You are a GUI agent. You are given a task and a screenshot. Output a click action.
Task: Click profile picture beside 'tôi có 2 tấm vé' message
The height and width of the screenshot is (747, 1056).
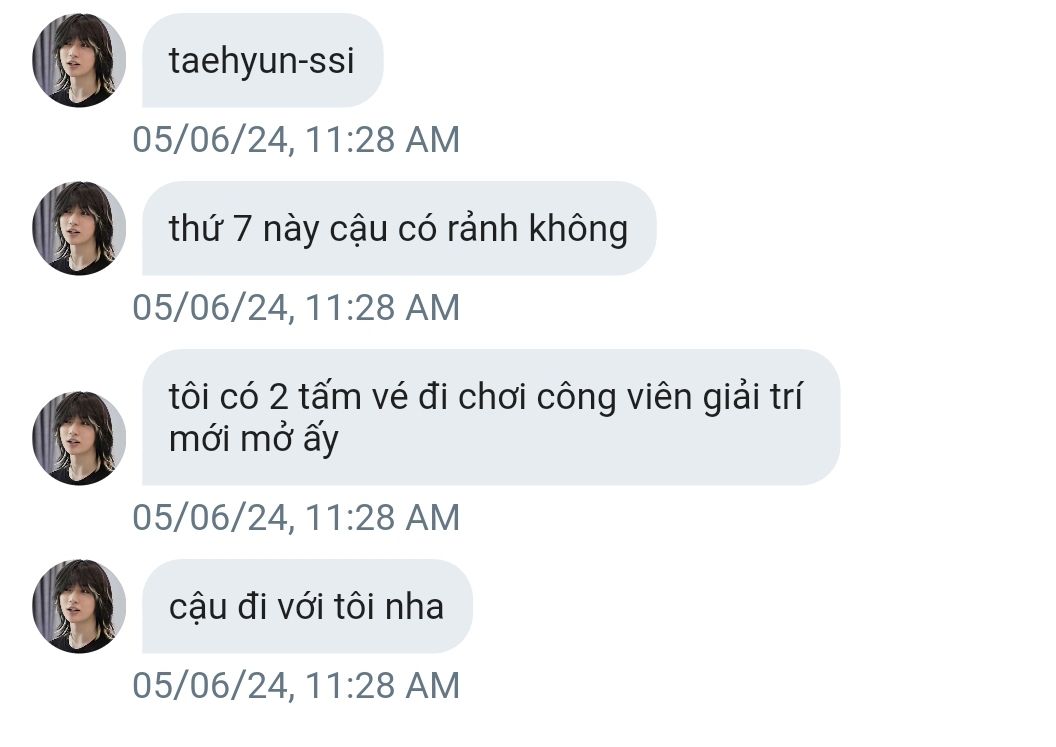coord(79,438)
